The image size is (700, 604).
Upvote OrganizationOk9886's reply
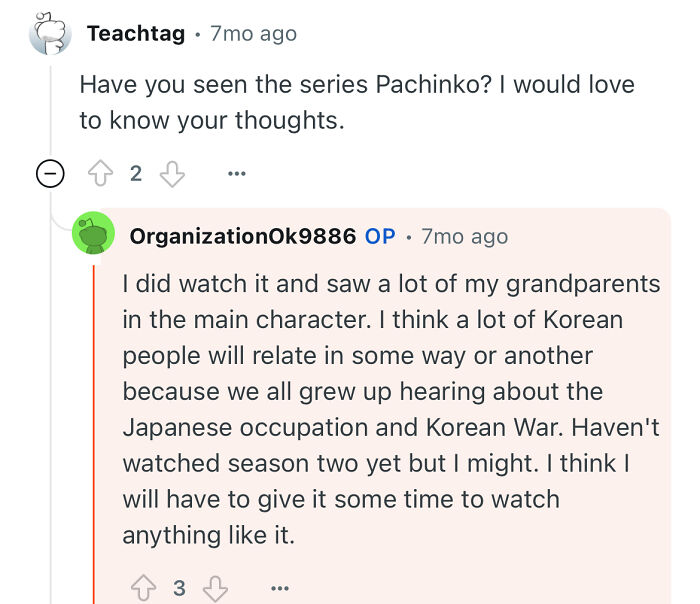144,588
